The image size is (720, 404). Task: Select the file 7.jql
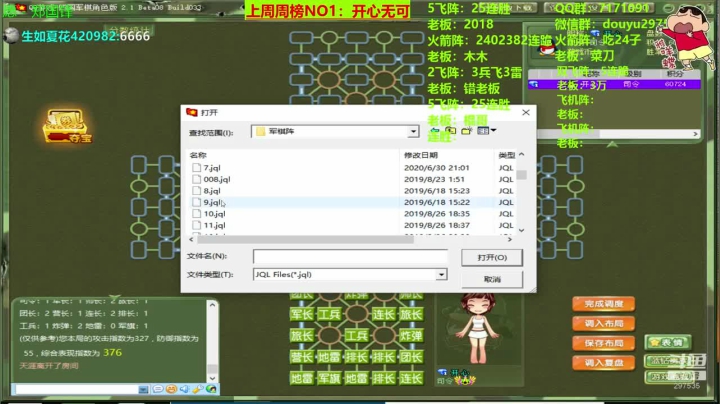click(x=212, y=168)
